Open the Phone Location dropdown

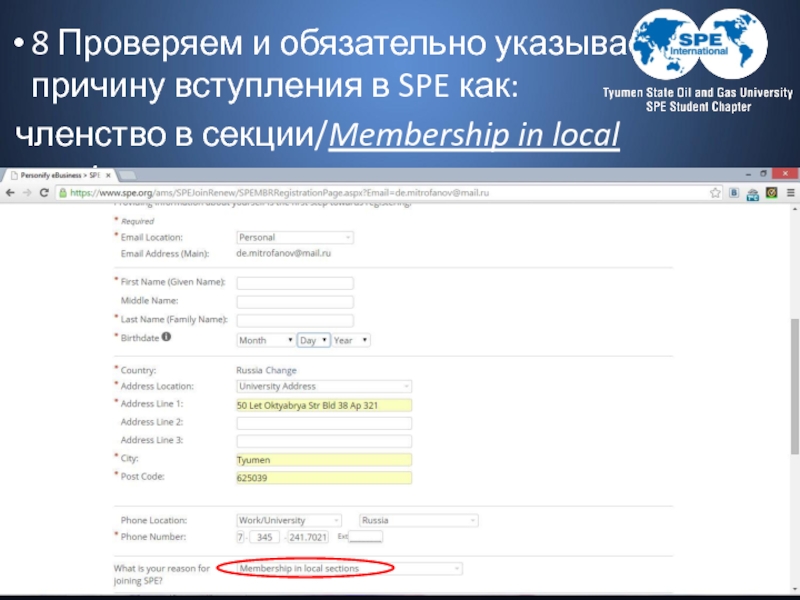tap(289, 520)
